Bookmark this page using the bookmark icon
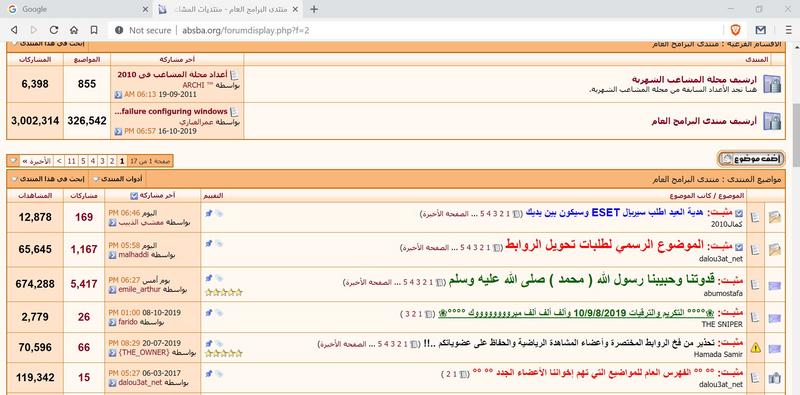Image resolution: width=800 pixels, height=395 pixels. pyautogui.click(x=94, y=30)
